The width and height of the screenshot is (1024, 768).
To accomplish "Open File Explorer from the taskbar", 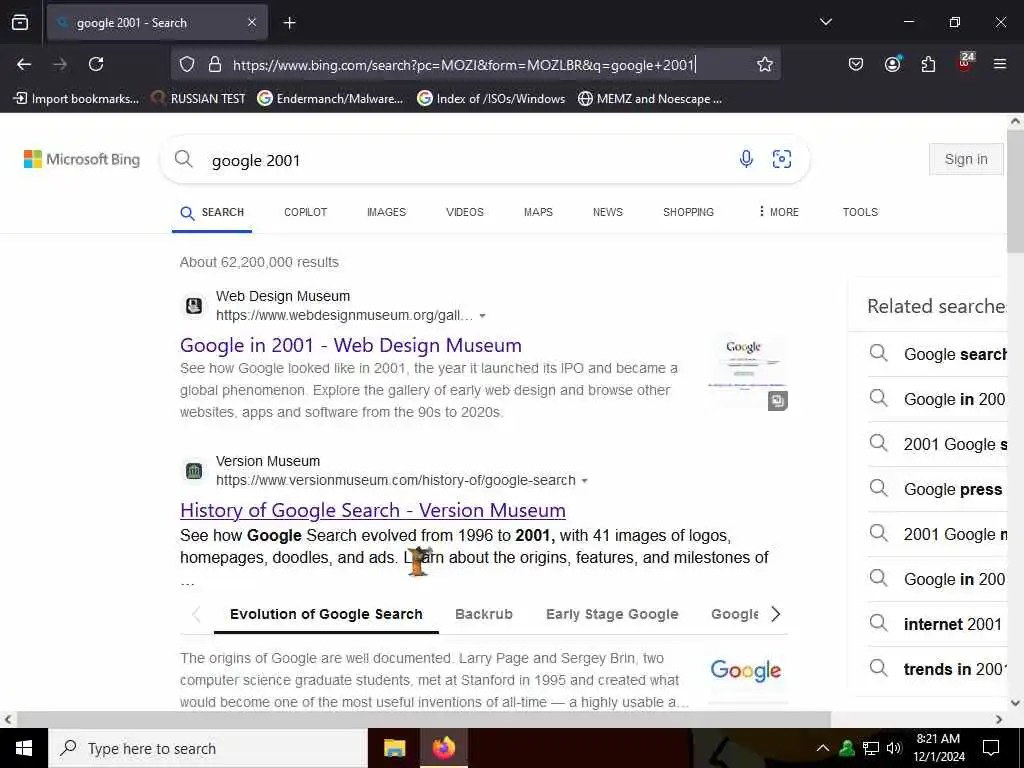I will (394, 748).
